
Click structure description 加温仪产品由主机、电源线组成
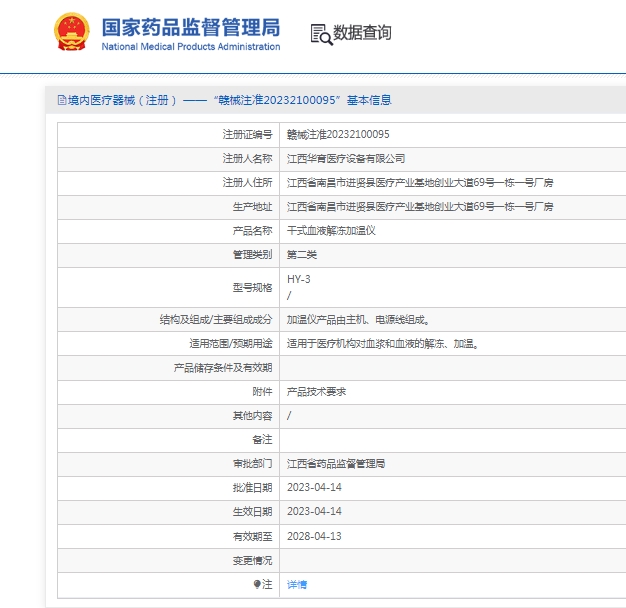[358, 319]
